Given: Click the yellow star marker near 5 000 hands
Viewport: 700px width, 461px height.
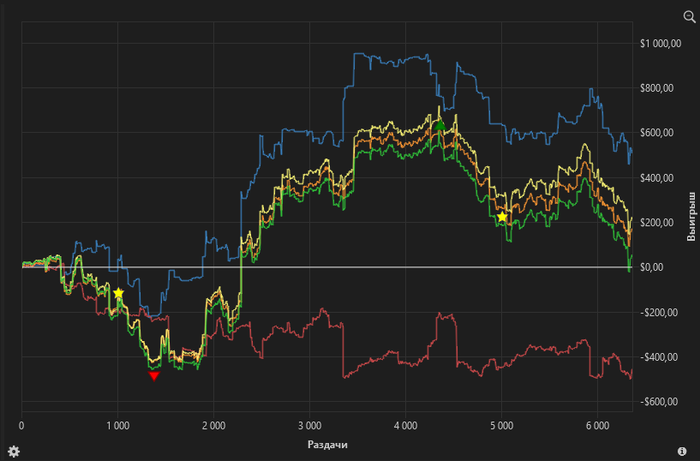Looking at the screenshot, I should (502, 217).
